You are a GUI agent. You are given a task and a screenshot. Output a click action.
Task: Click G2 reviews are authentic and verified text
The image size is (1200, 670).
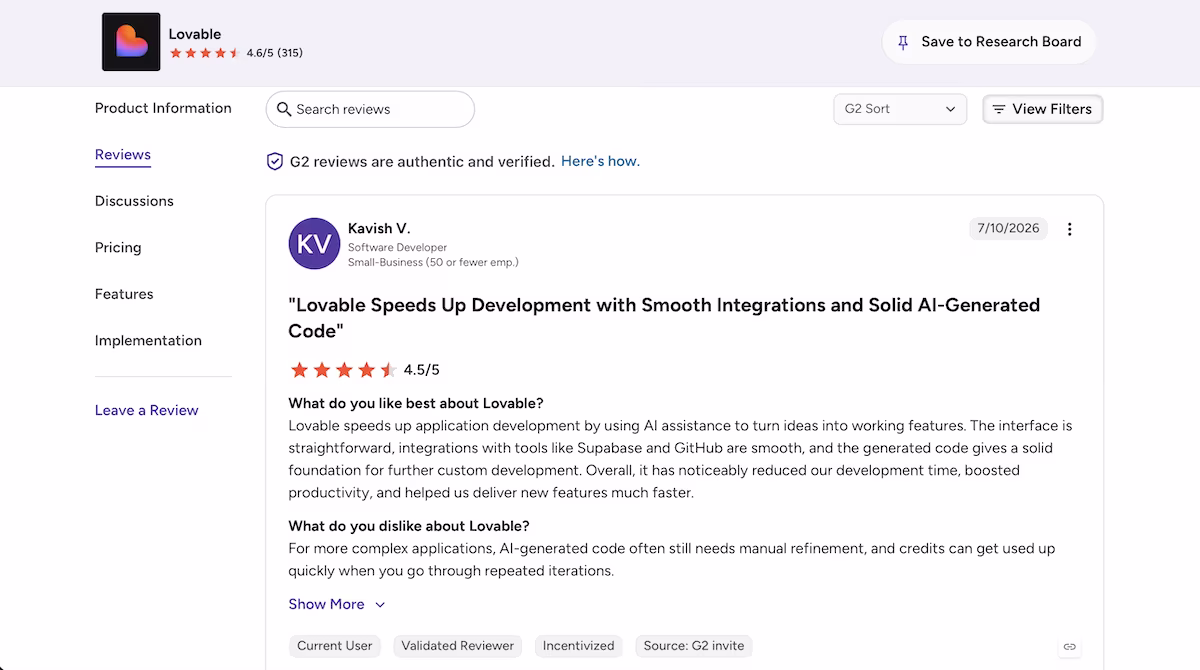(422, 161)
